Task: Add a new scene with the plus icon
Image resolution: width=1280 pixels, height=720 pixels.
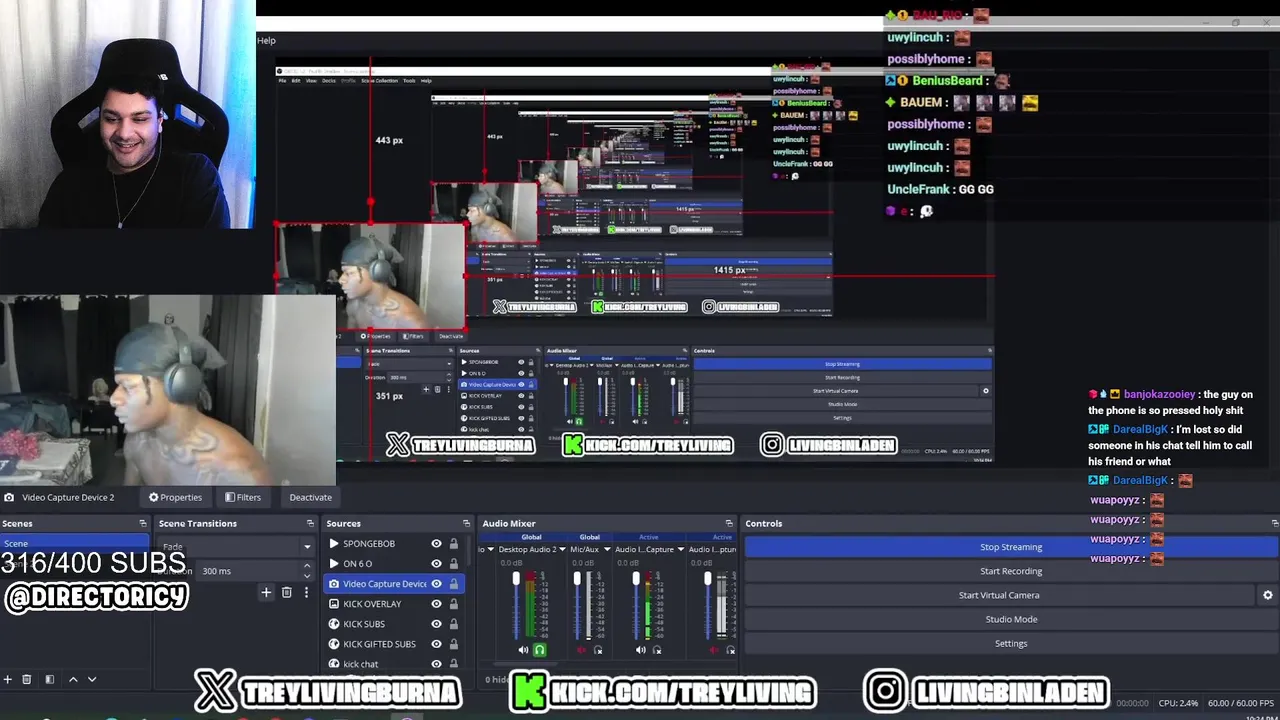Action: pyautogui.click(x=8, y=679)
